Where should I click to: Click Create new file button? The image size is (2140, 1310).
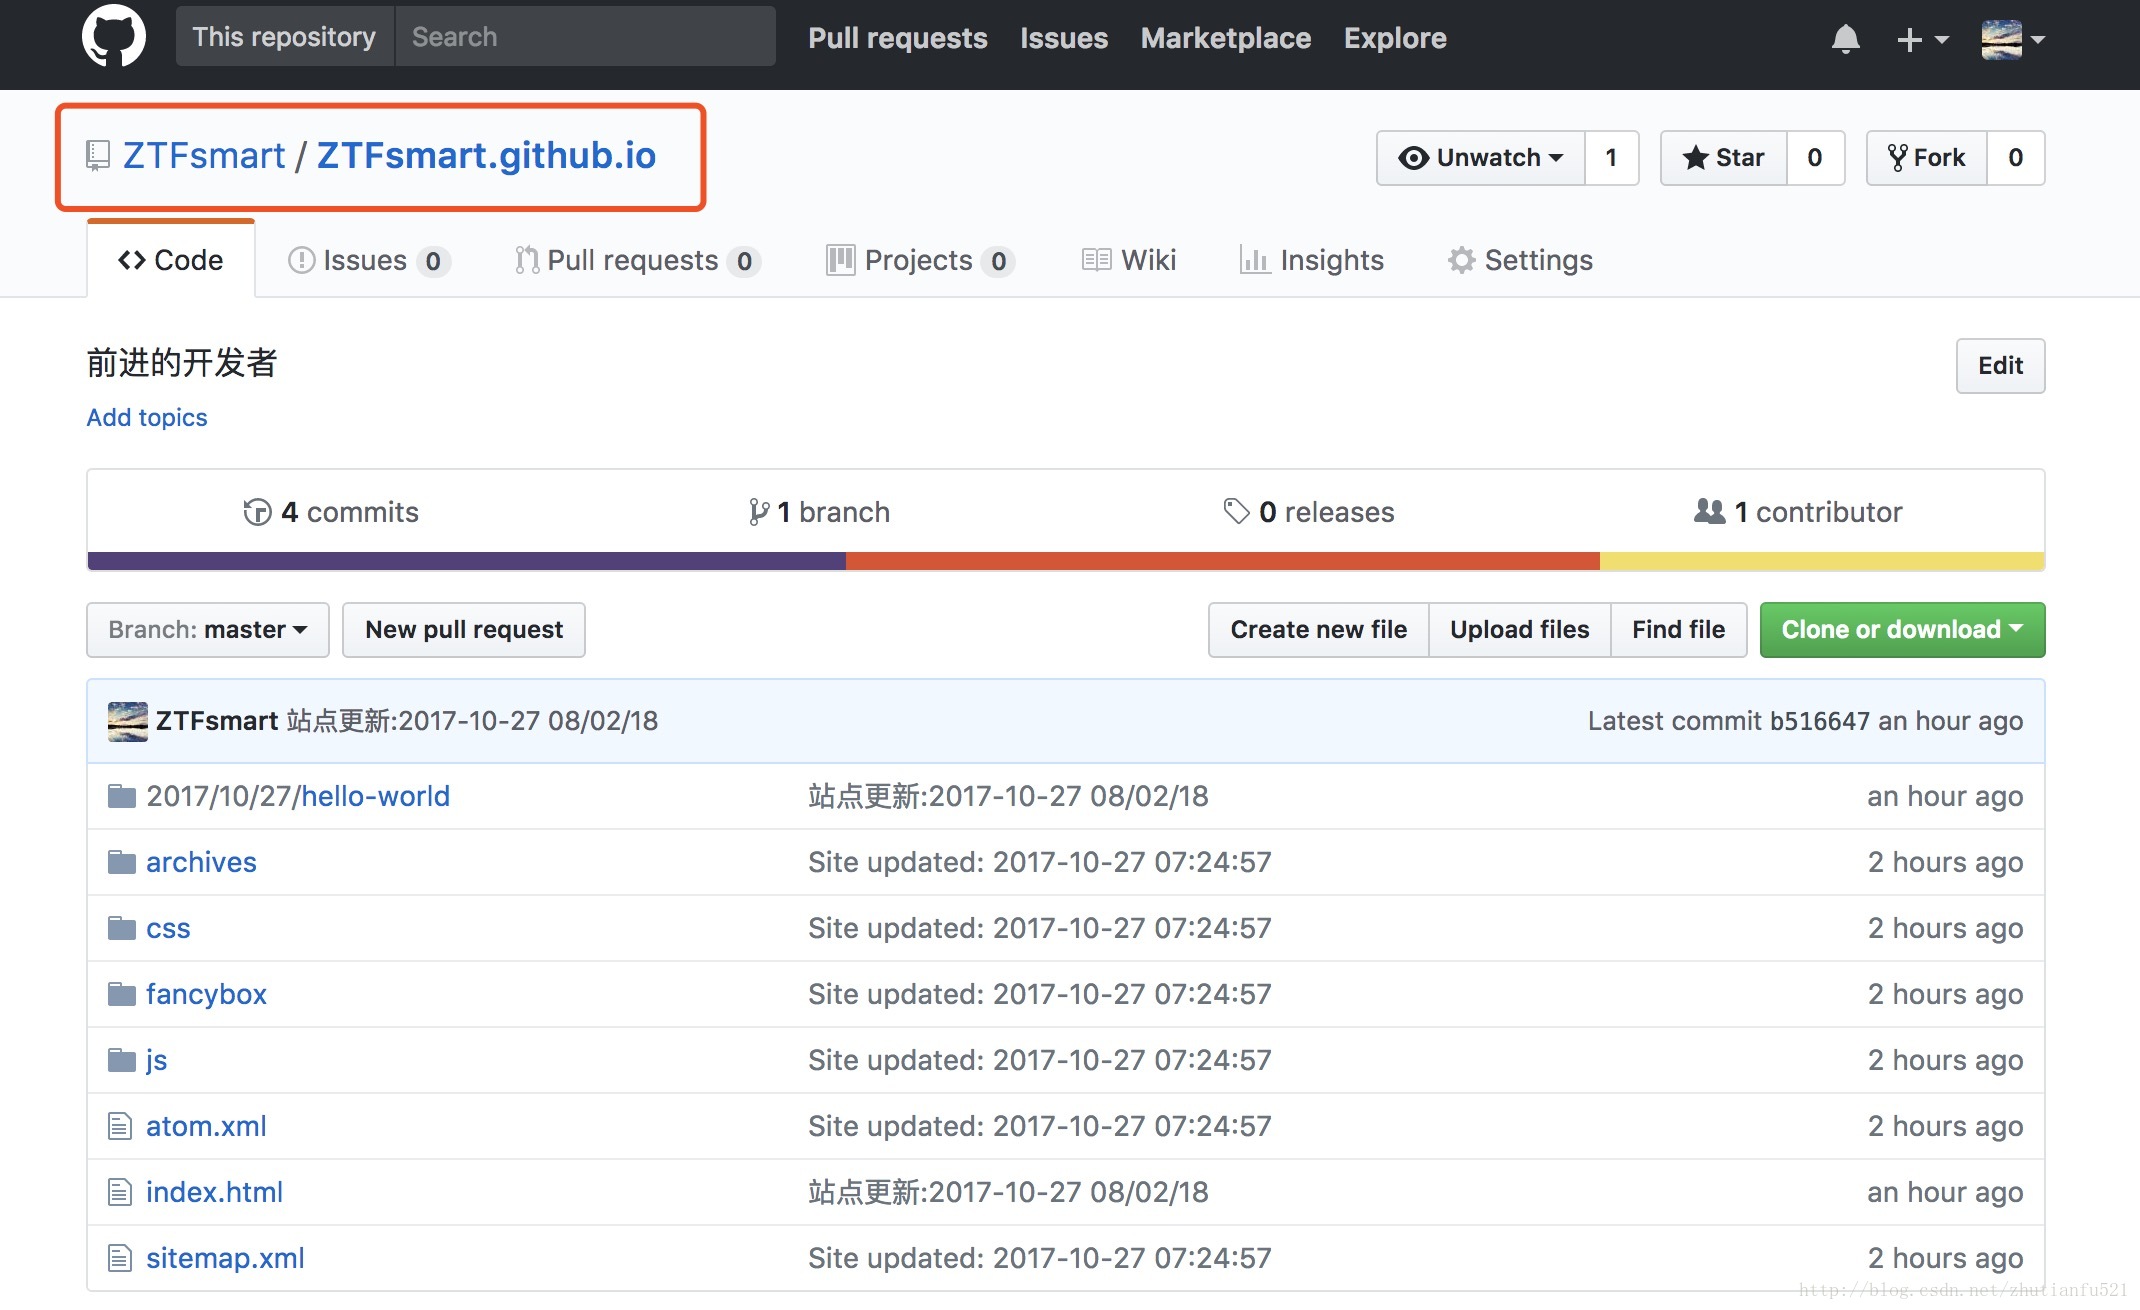tap(1319, 630)
